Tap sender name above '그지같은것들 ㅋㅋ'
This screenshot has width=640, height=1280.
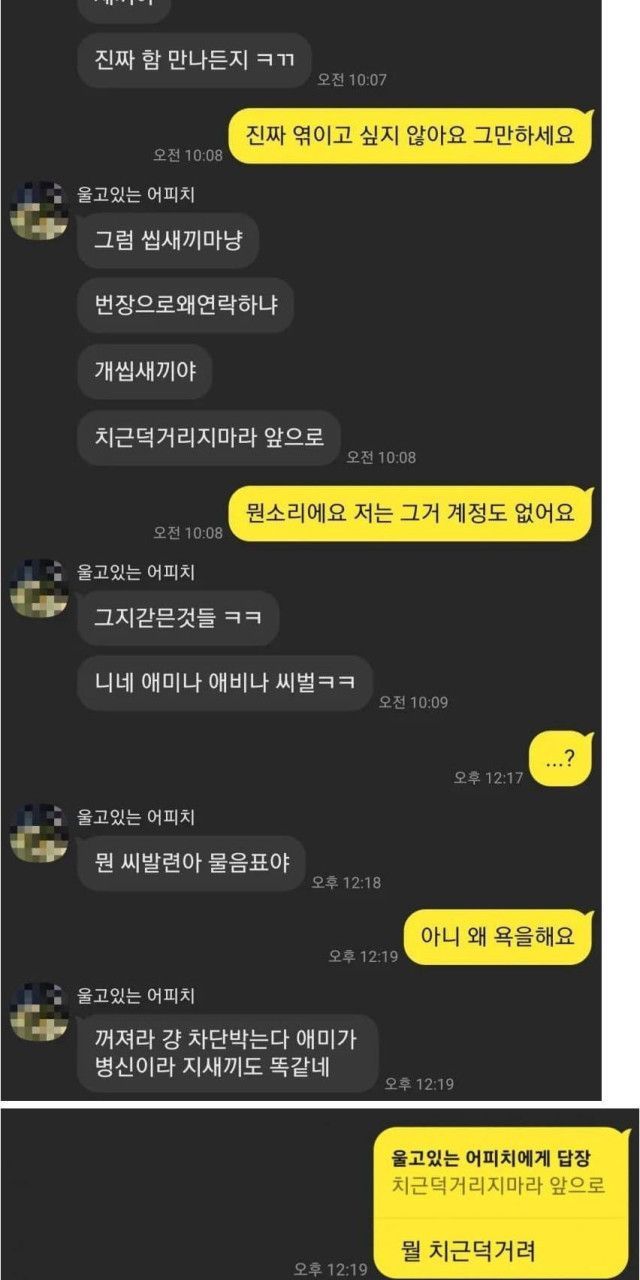point(136,572)
